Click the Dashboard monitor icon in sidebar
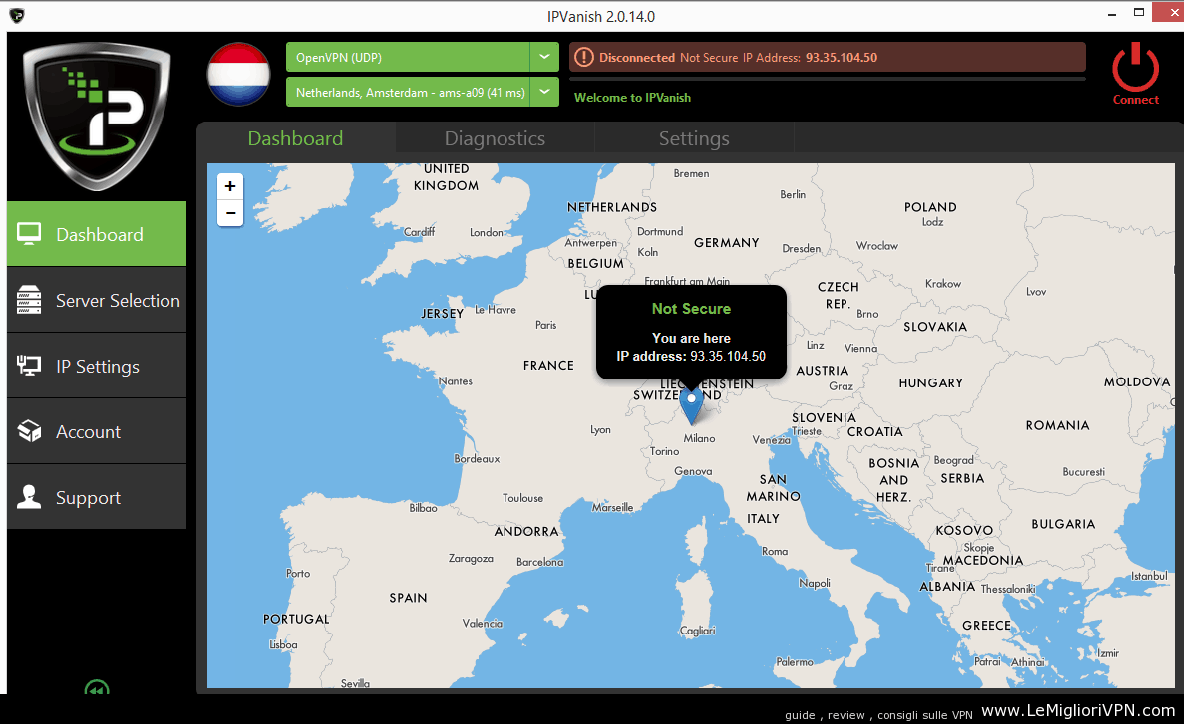The height and width of the screenshot is (724, 1184). (x=29, y=234)
